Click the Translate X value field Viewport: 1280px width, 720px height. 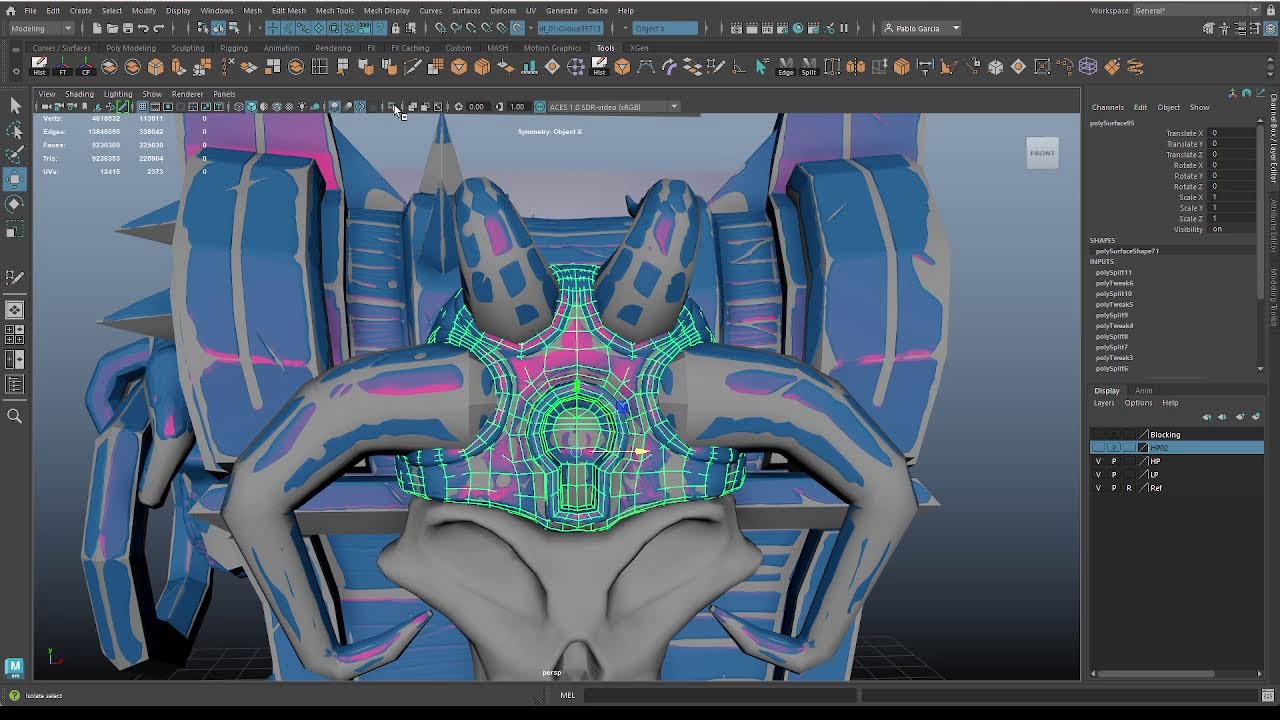pyautogui.click(x=1231, y=133)
